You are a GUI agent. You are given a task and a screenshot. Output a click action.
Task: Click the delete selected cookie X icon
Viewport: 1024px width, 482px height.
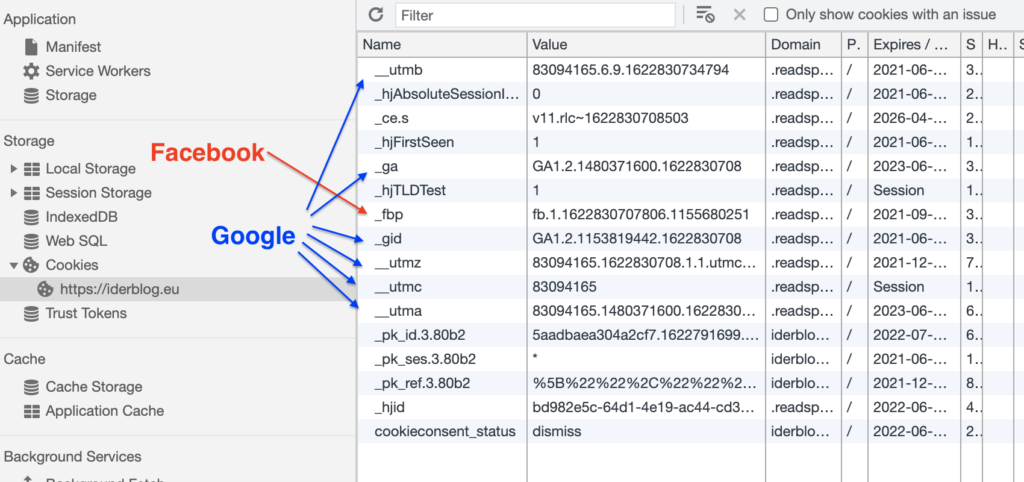[x=739, y=14]
